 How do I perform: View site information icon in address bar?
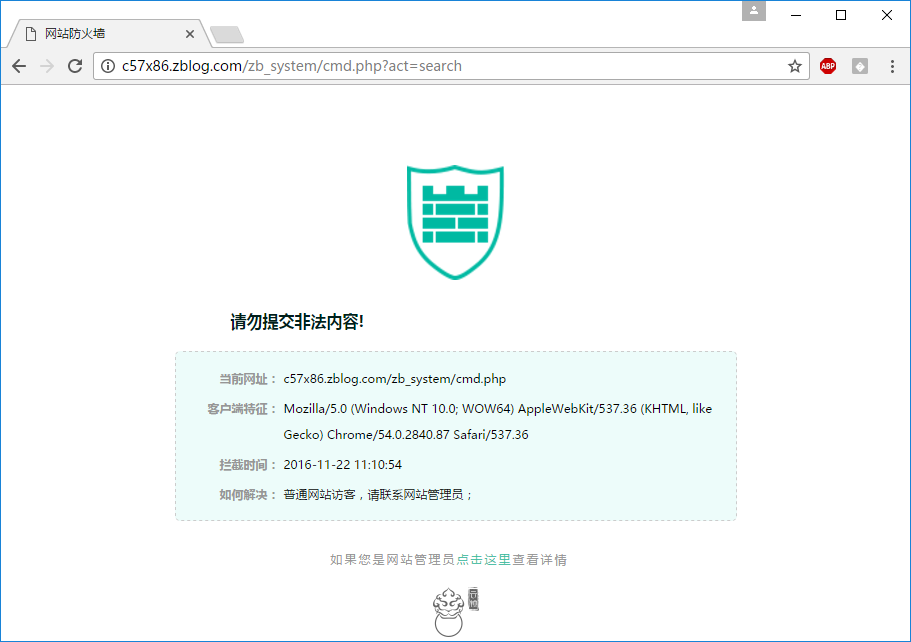tap(108, 67)
